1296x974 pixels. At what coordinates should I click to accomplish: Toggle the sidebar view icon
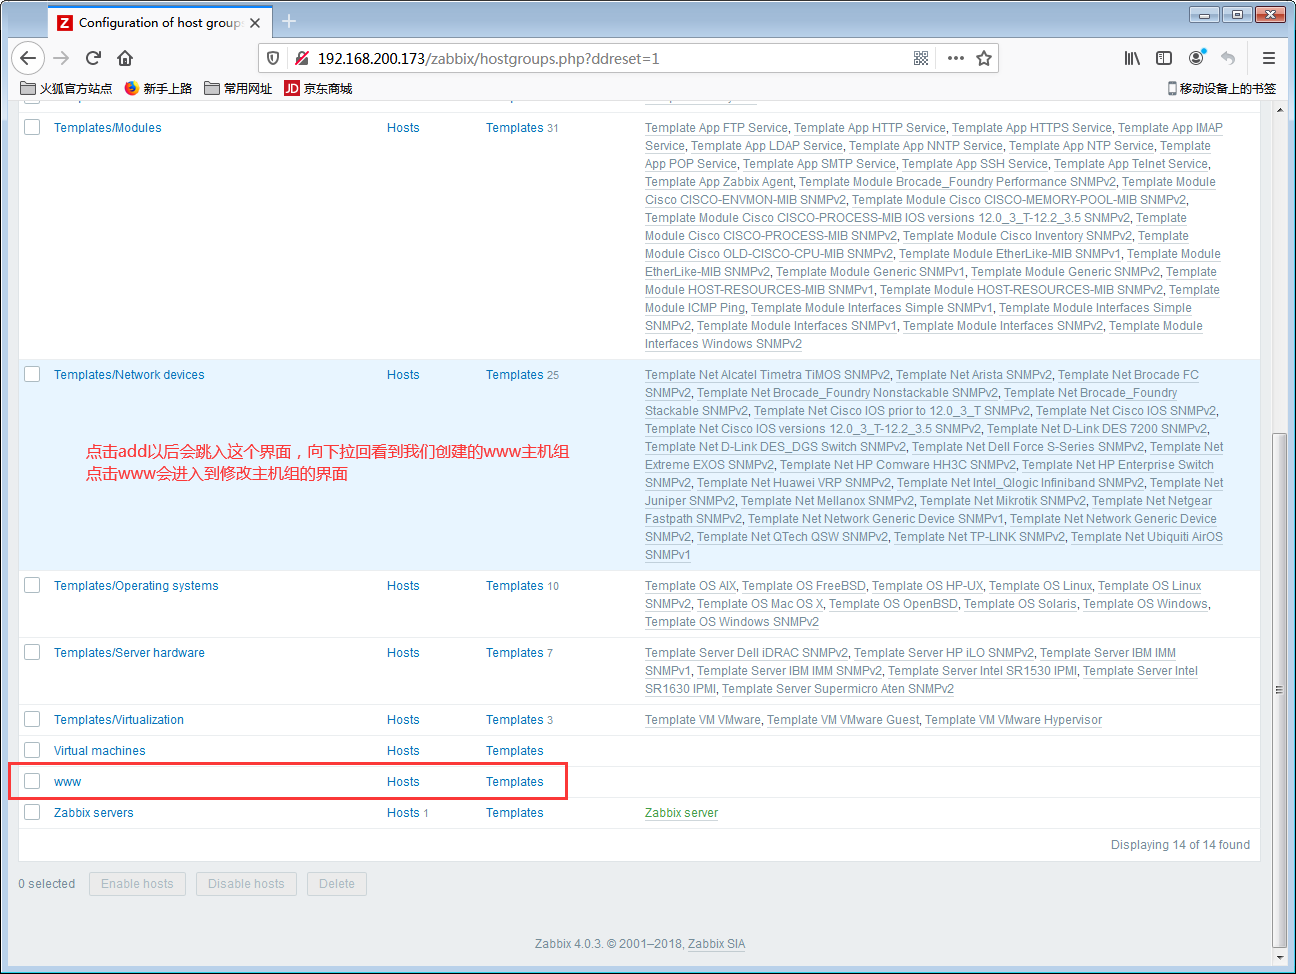click(x=1164, y=58)
